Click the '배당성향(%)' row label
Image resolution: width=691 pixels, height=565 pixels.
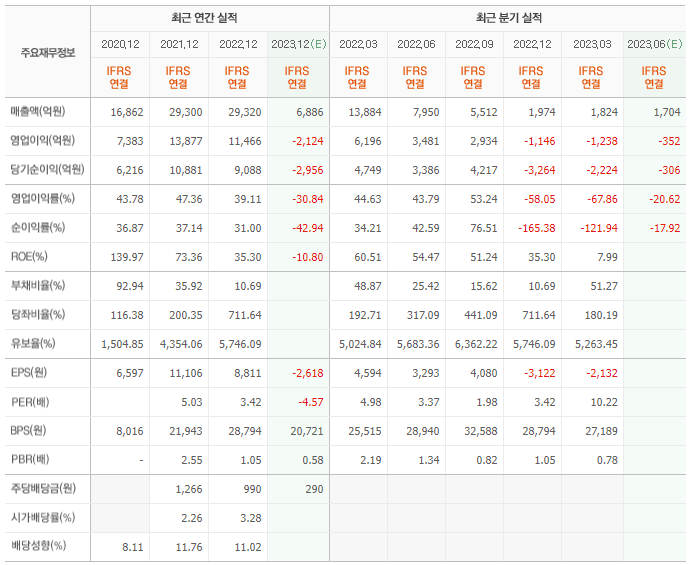[x=38, y=546]
